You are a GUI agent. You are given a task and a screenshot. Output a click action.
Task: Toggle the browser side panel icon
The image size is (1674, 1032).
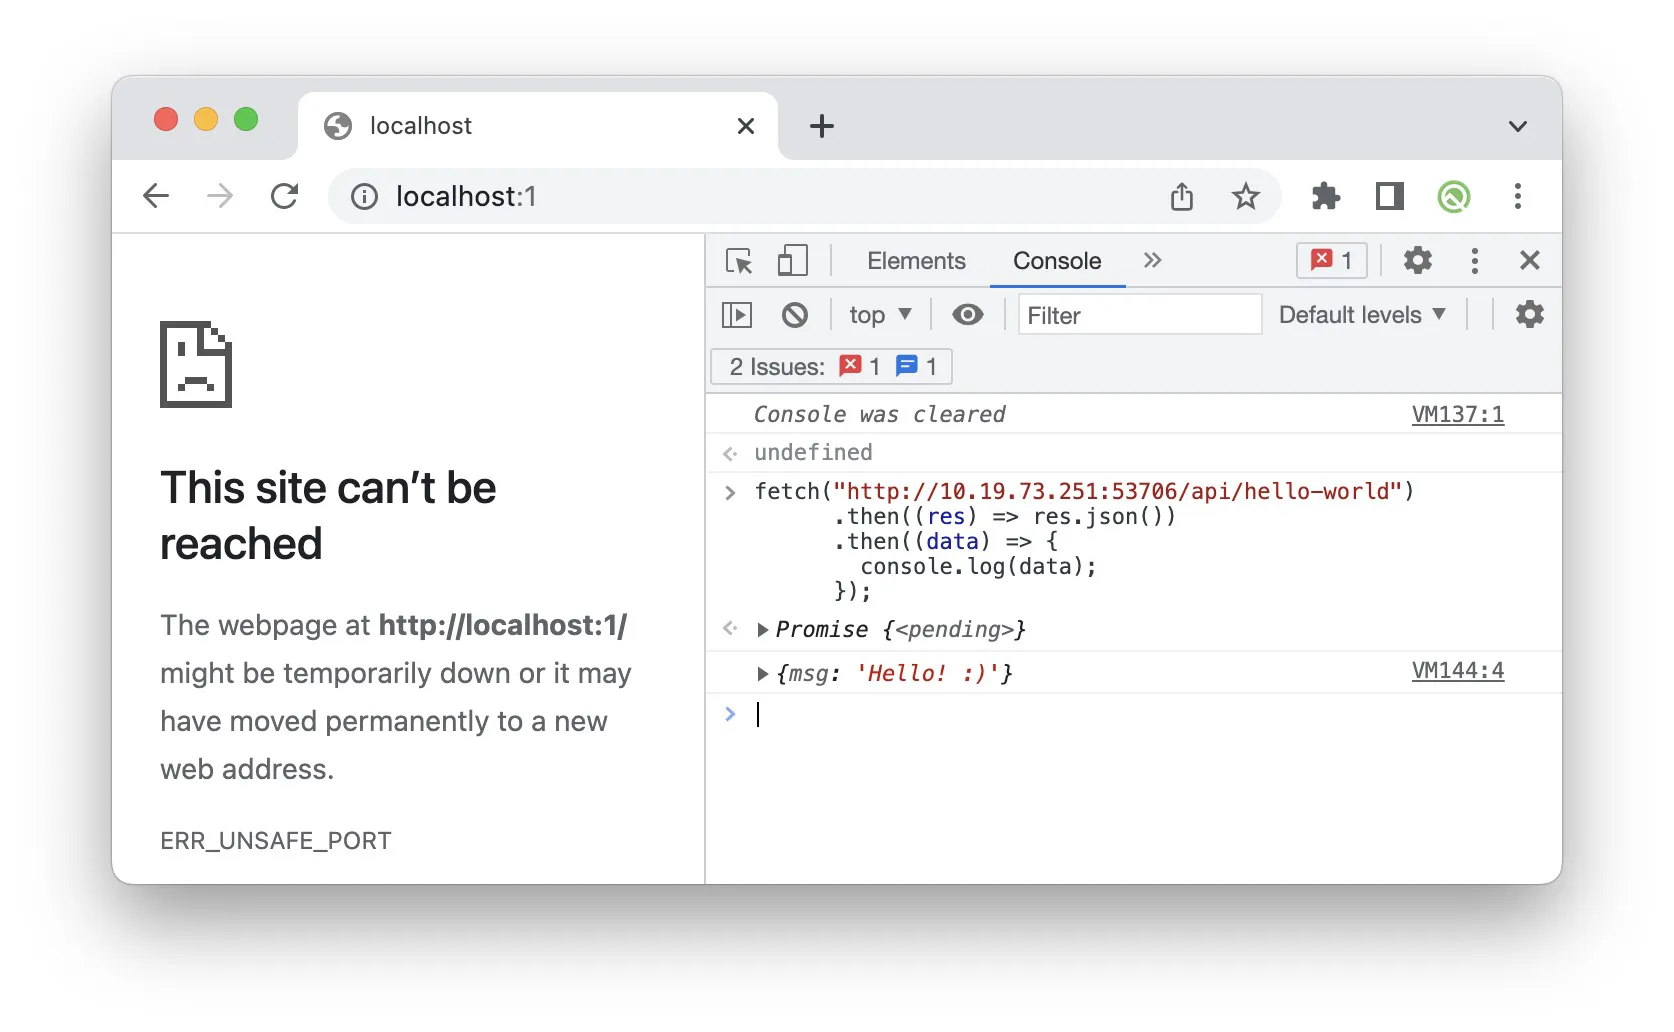coord(1389,196)
